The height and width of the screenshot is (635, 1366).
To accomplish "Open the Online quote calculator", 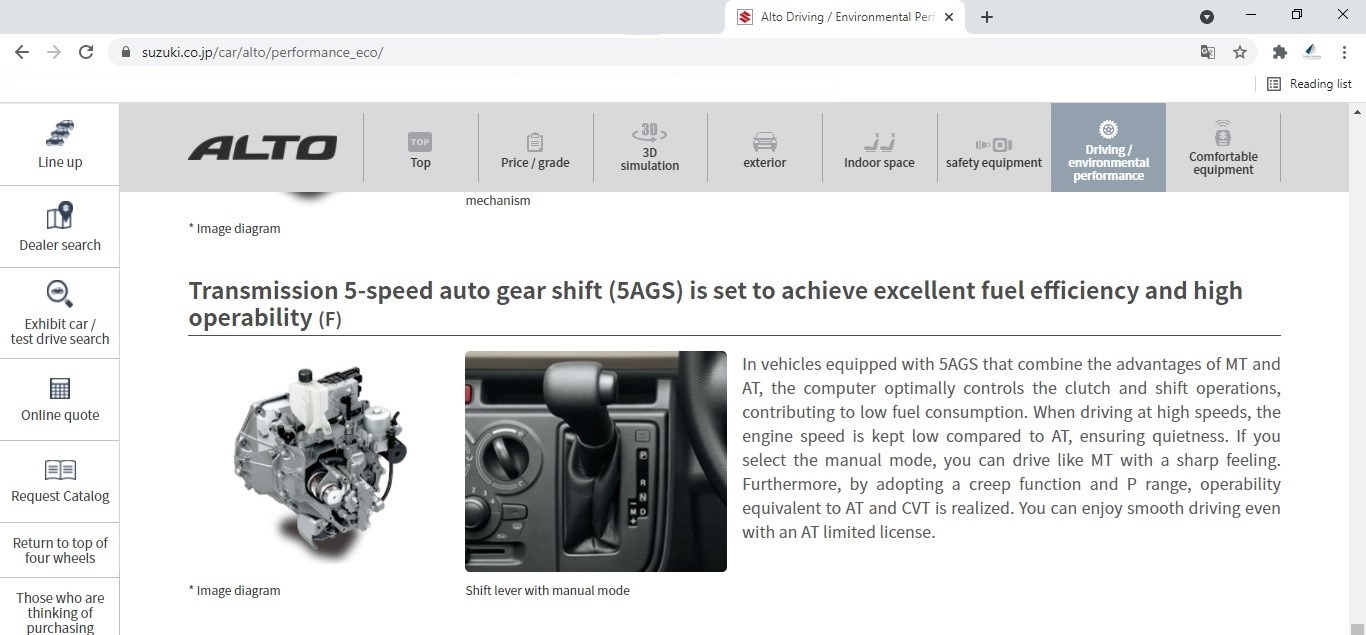I will 60,400.
